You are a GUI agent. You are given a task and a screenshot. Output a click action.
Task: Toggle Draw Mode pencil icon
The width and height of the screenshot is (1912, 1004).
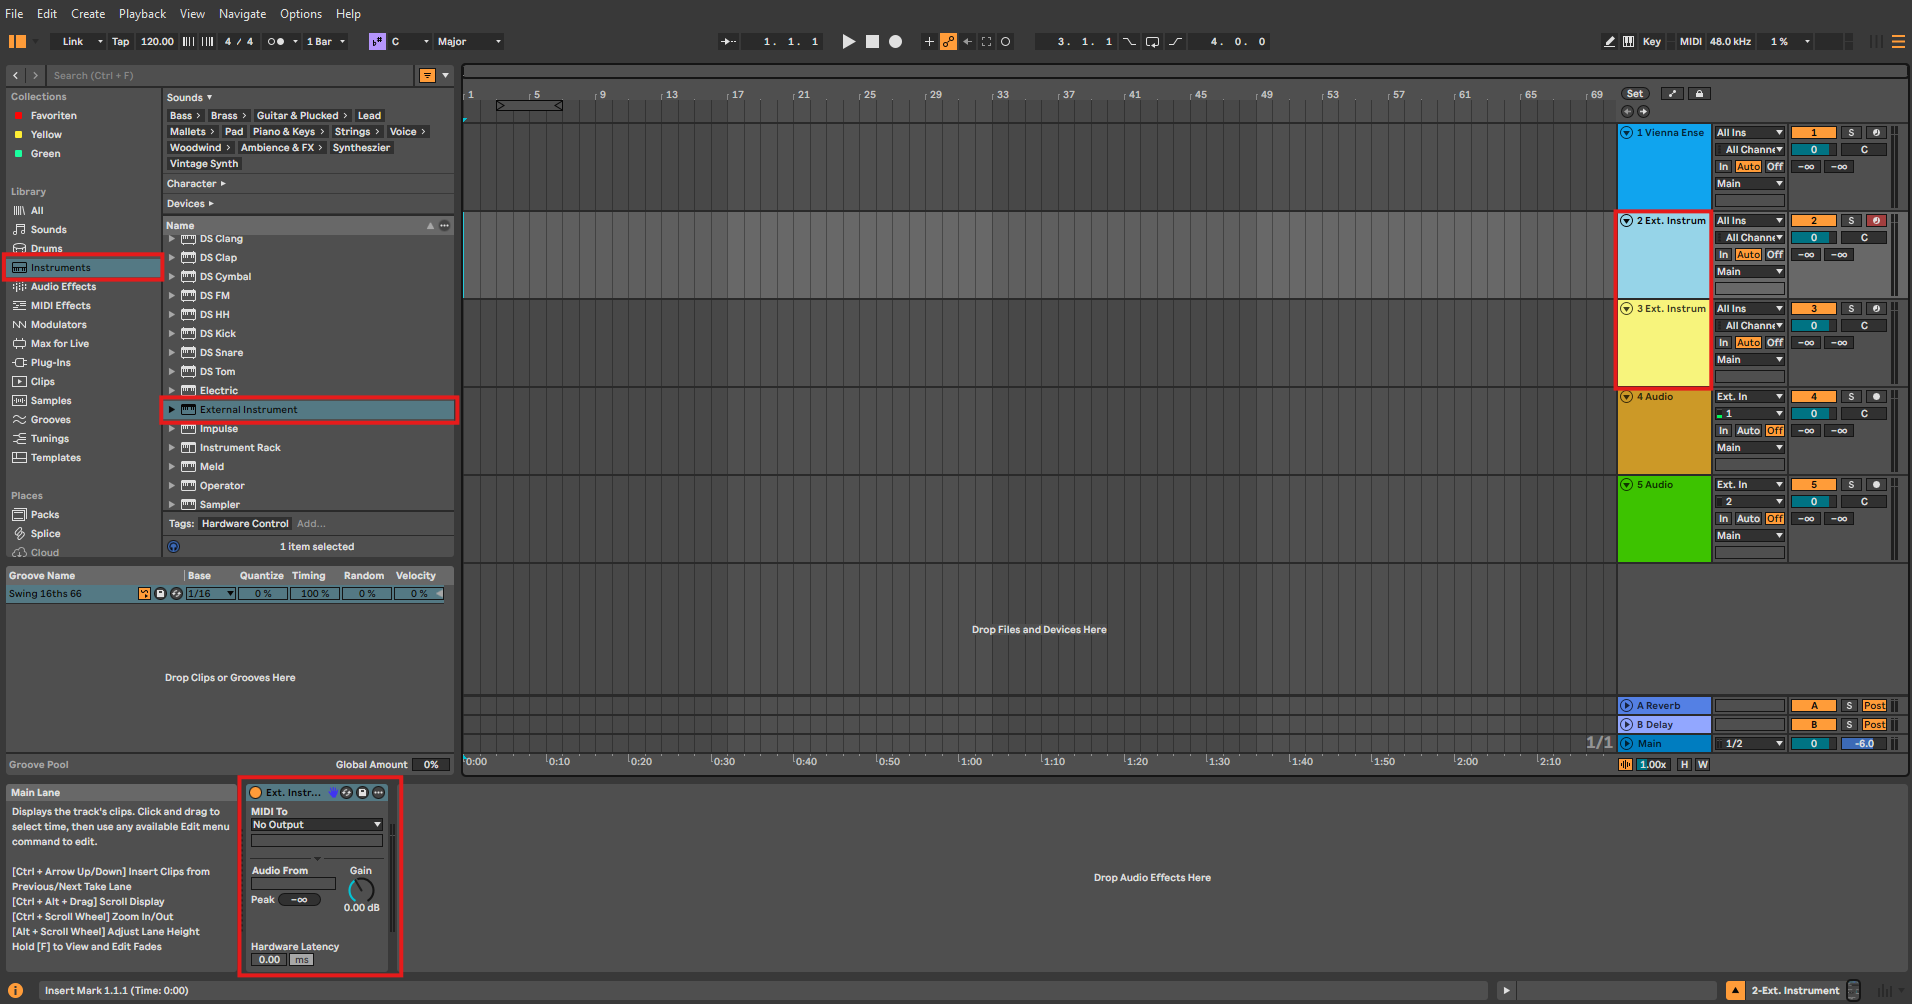pyautogui.click(x=1609, y=42)
